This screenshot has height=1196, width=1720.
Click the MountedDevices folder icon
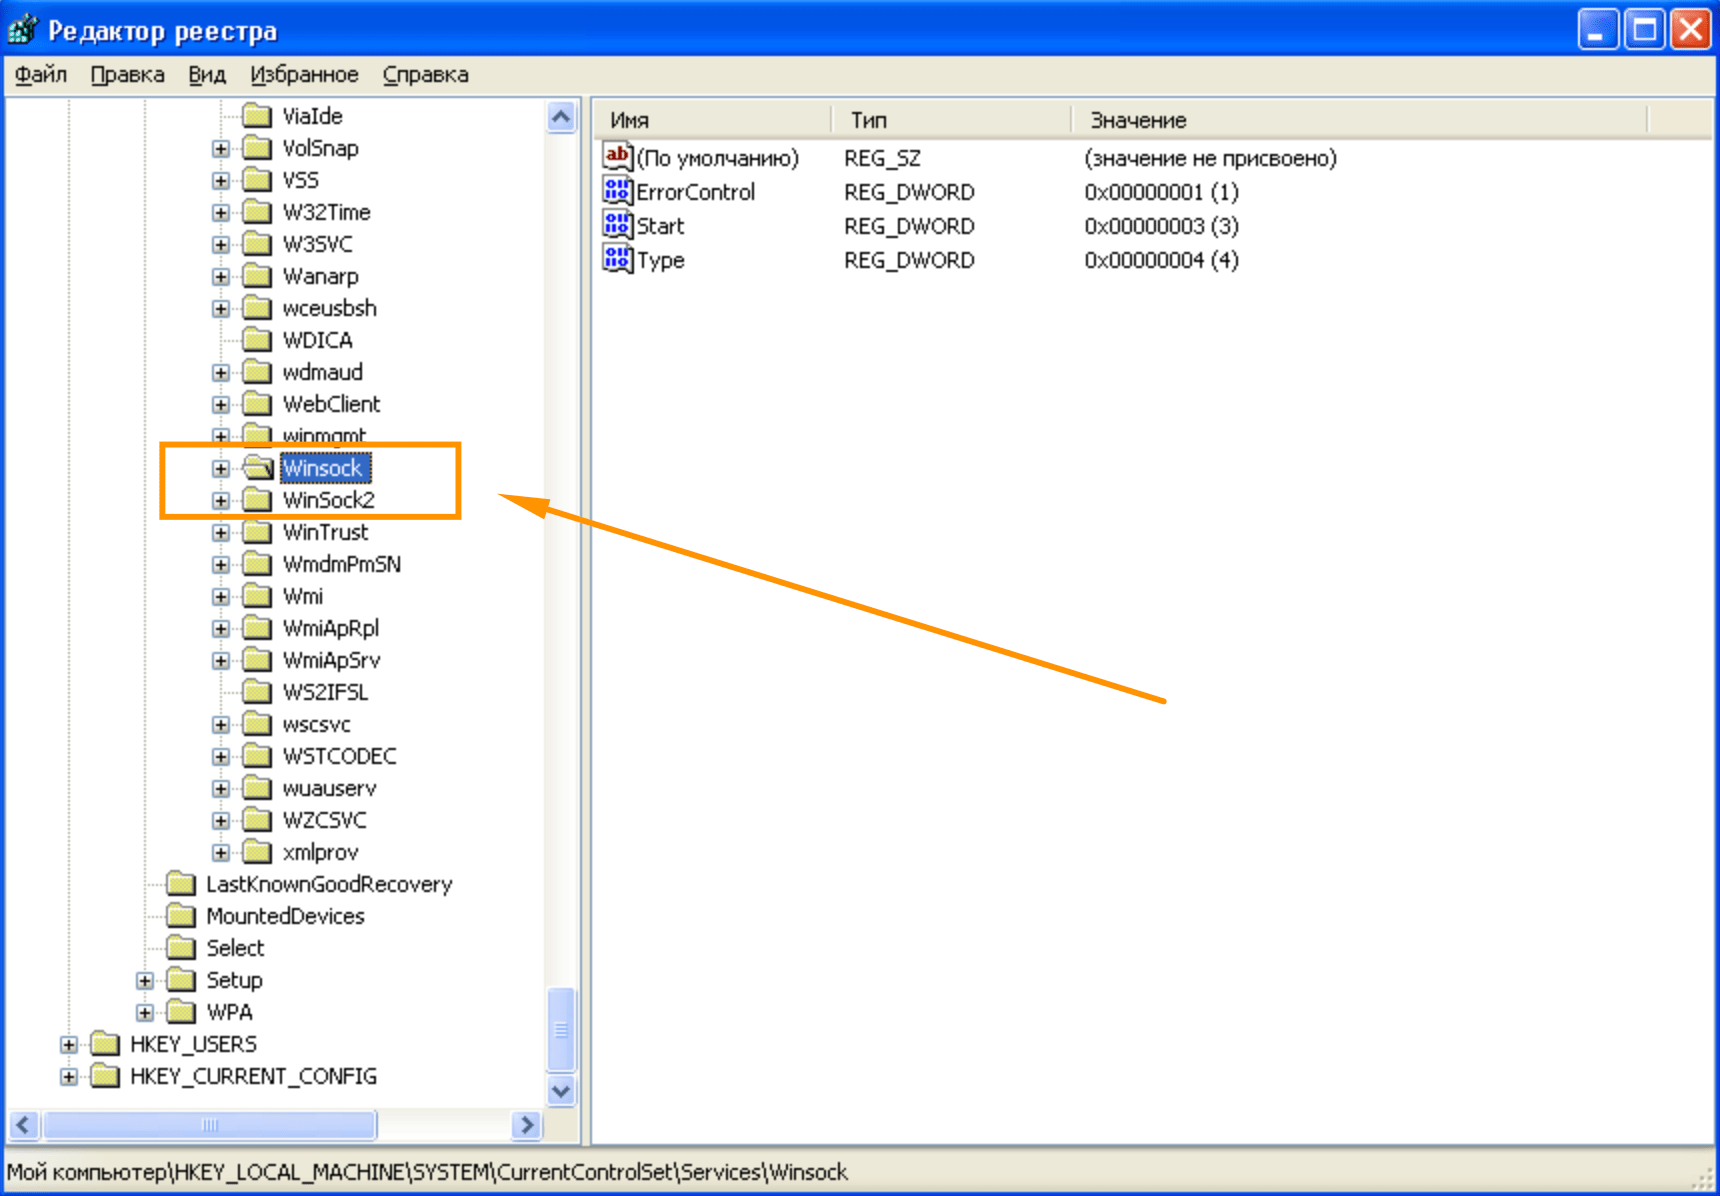[x=181, y=916]
